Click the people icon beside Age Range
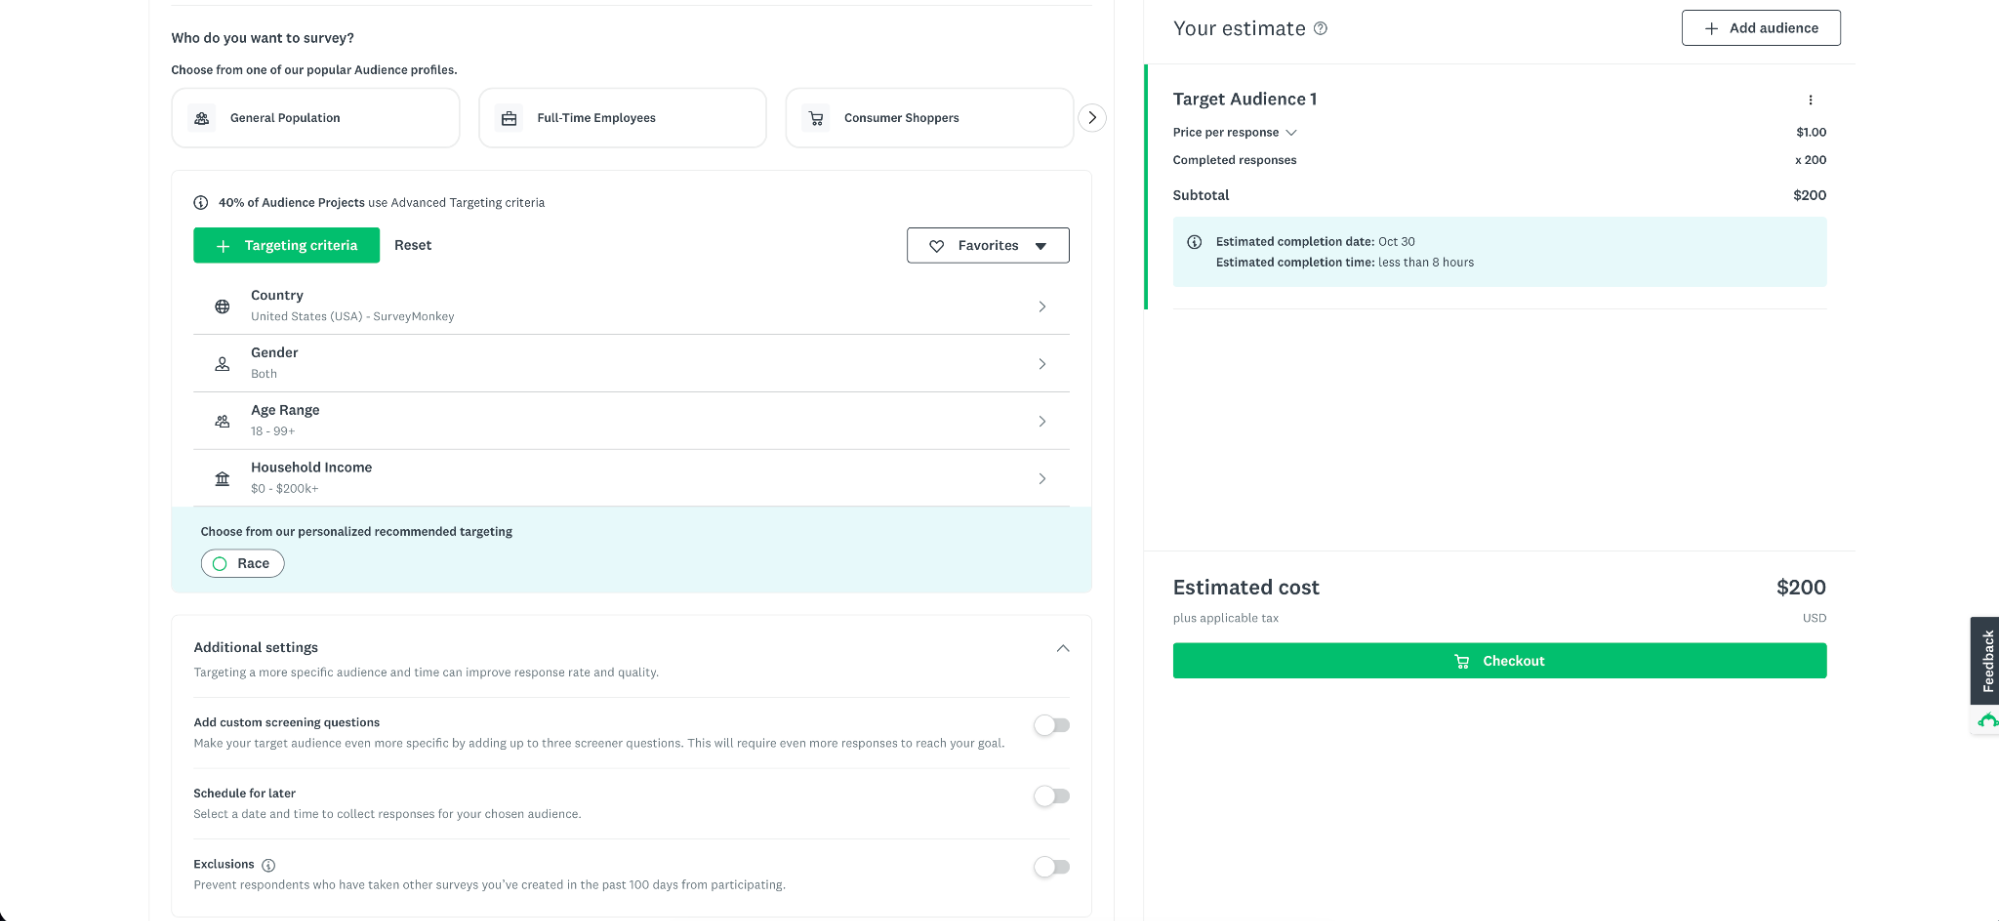The height and width of the screenshot is (922, 1999). pos(222,421)
